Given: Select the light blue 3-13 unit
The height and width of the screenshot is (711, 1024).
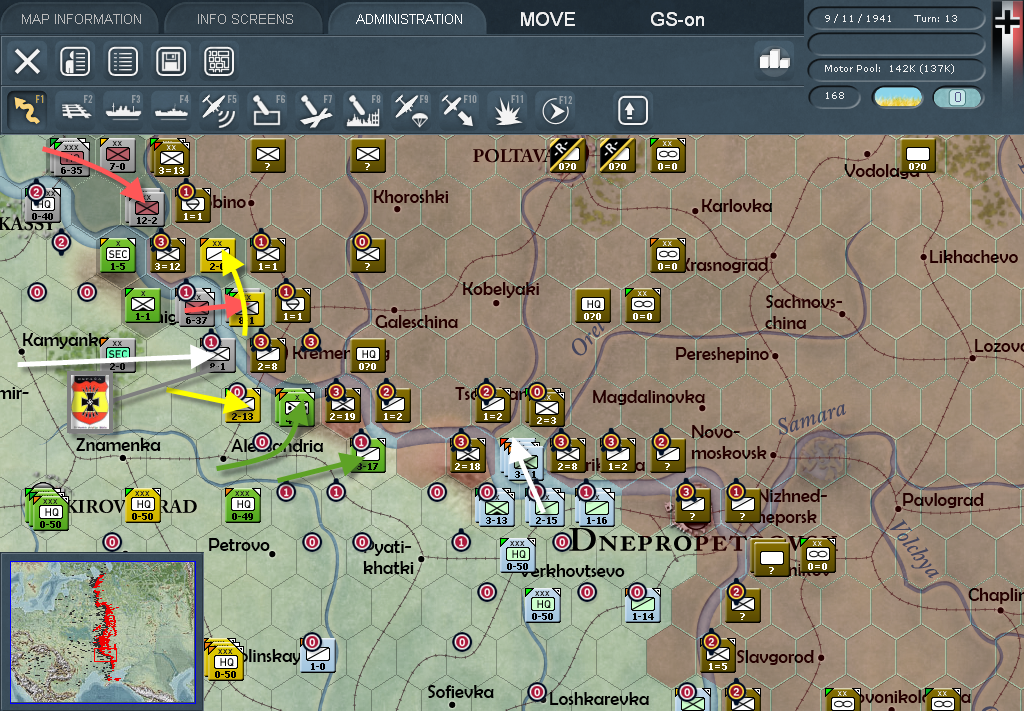Looking at the screenshot, I should coord(496,507).
